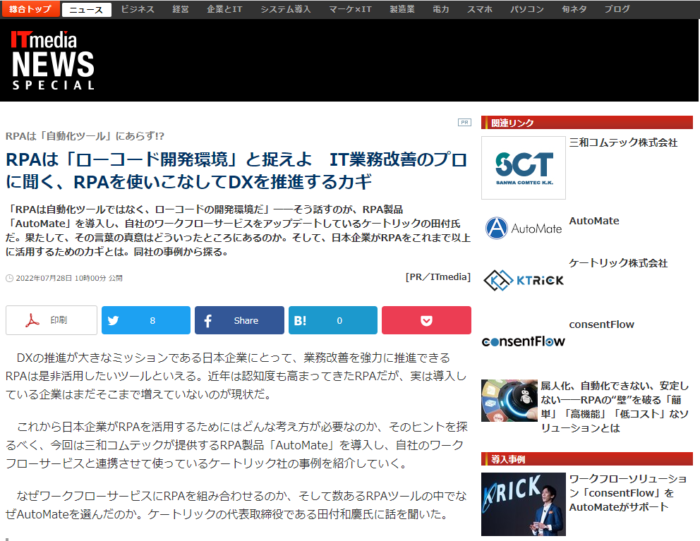
Task: Click the Hatena B! icon
Action: pos(300,320)
